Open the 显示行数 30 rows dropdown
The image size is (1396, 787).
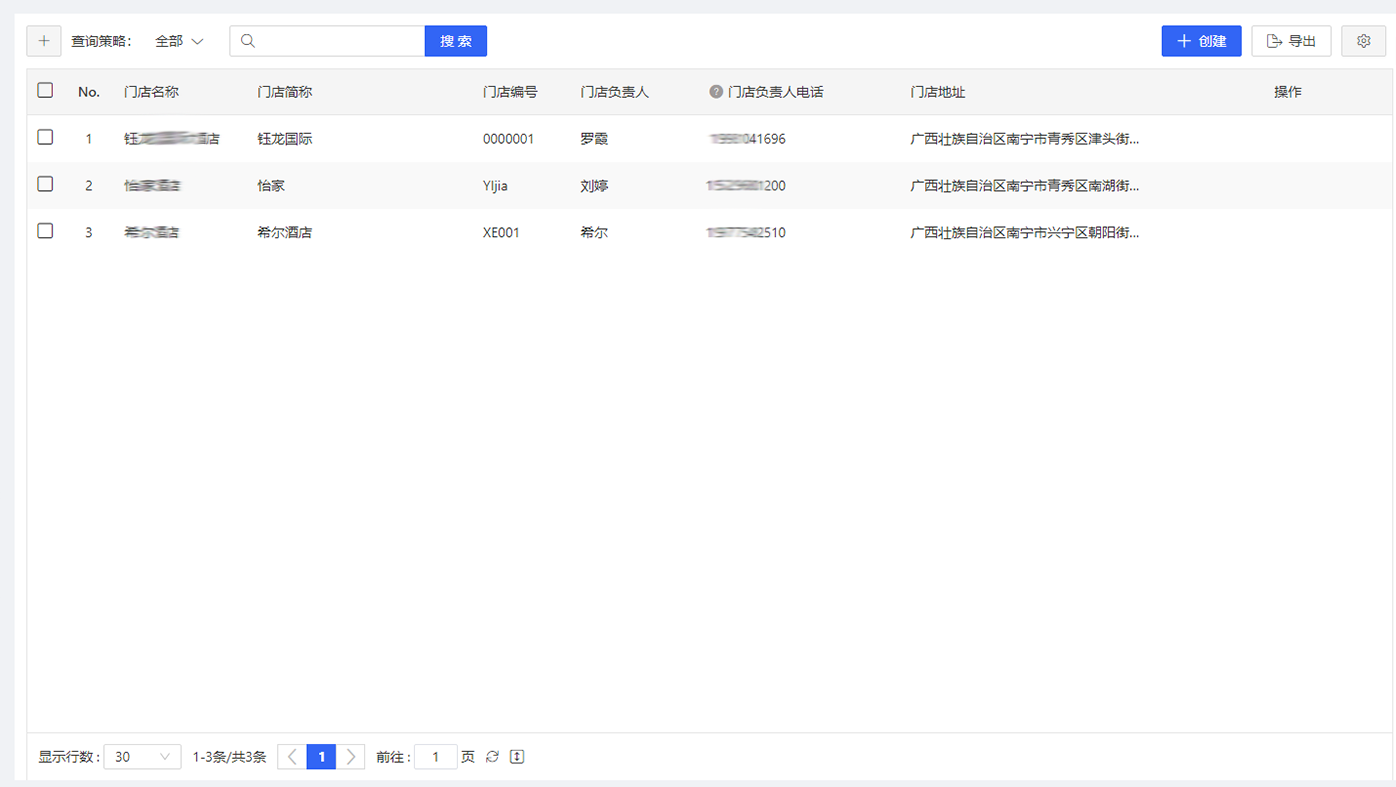[142, 757]
